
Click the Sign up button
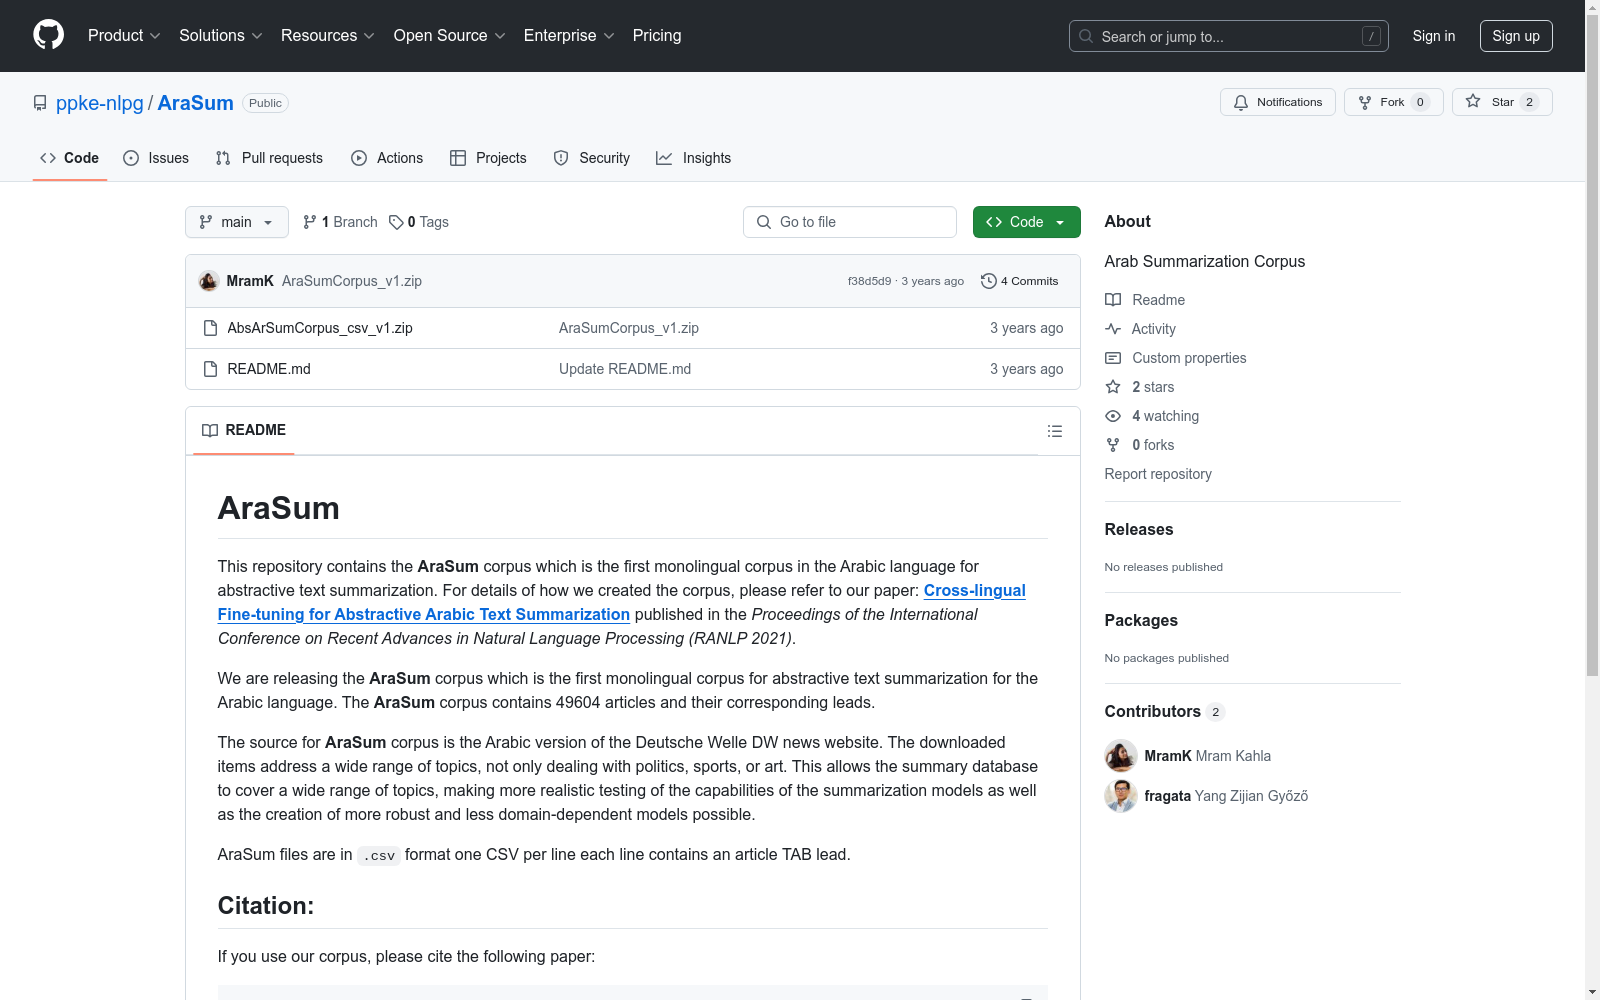click(1516, 36)
